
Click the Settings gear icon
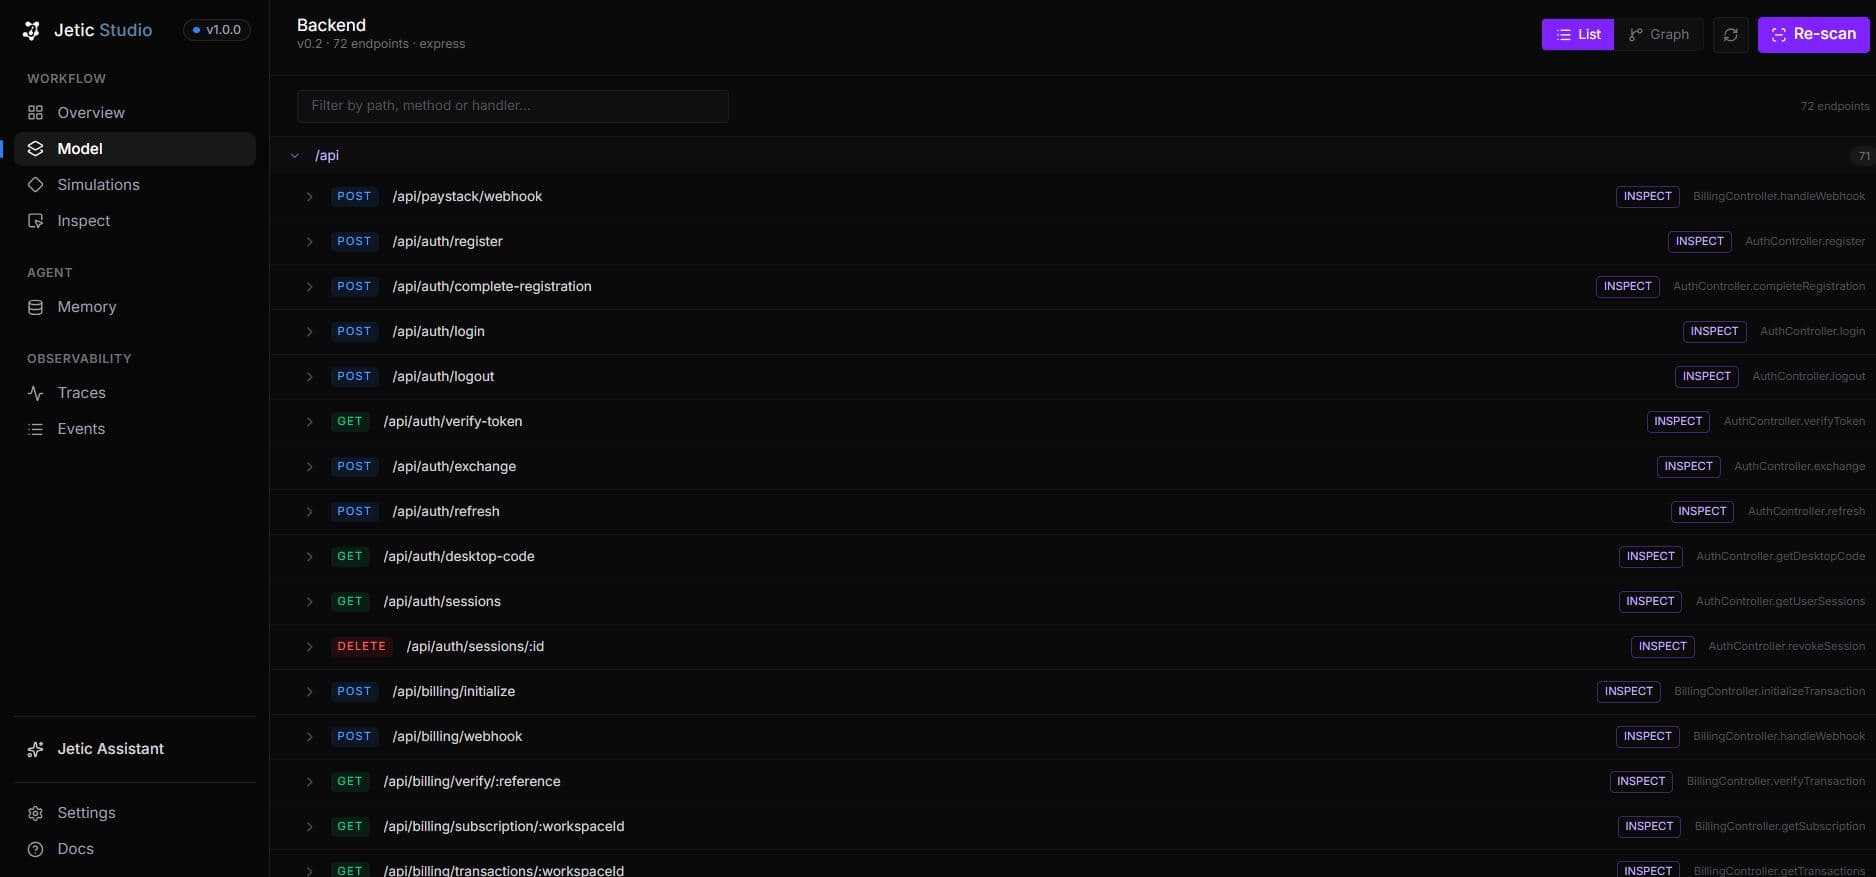[x=36, y=813]
